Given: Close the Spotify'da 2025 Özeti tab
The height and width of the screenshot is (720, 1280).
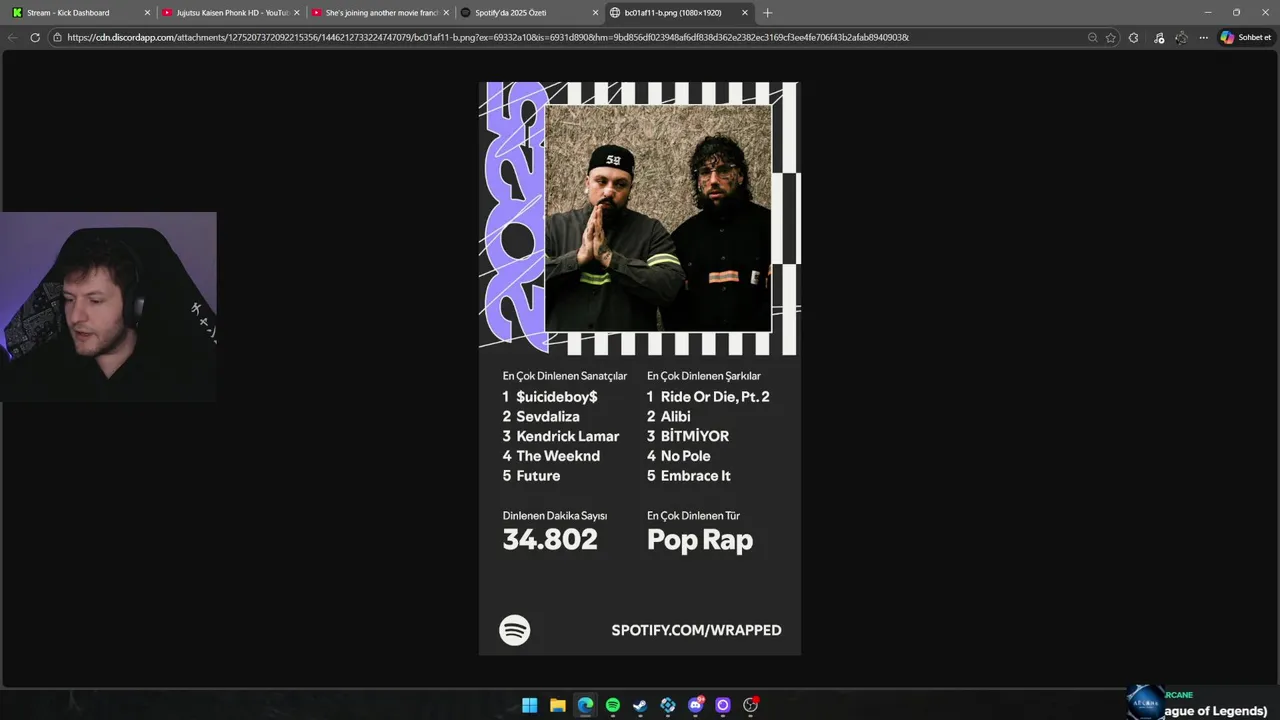Looking at the screenshot, I should click(x=595, y=13).
